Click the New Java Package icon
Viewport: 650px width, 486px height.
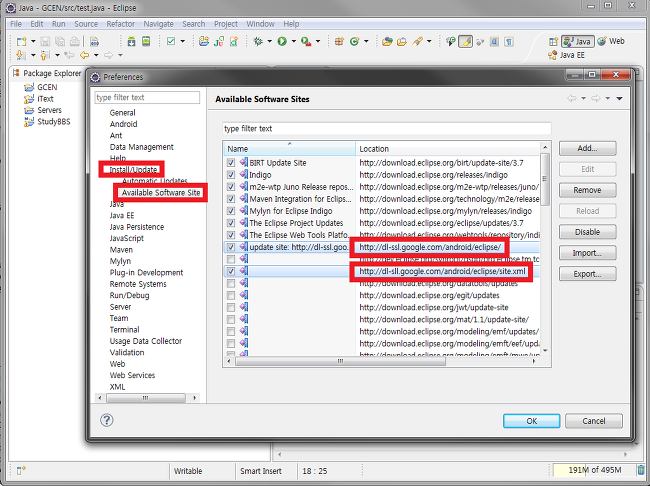[340, 41]
